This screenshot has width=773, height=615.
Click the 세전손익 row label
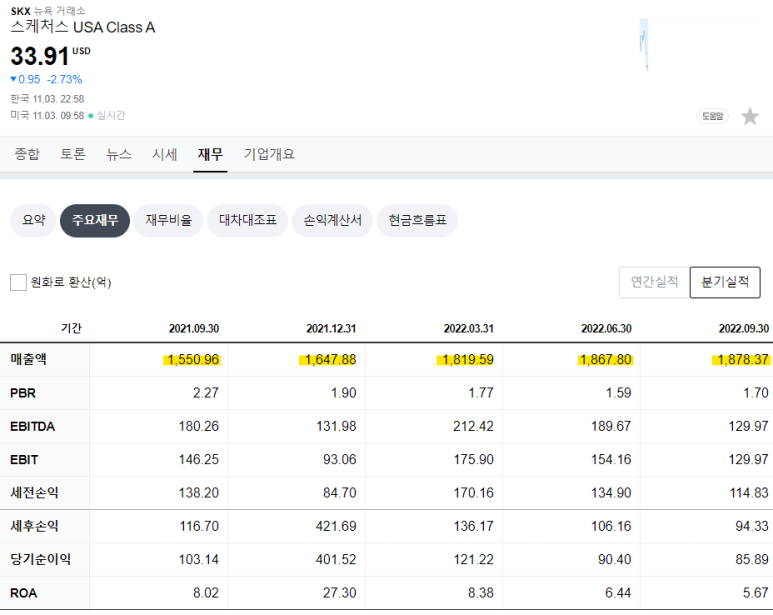(35, 492)
